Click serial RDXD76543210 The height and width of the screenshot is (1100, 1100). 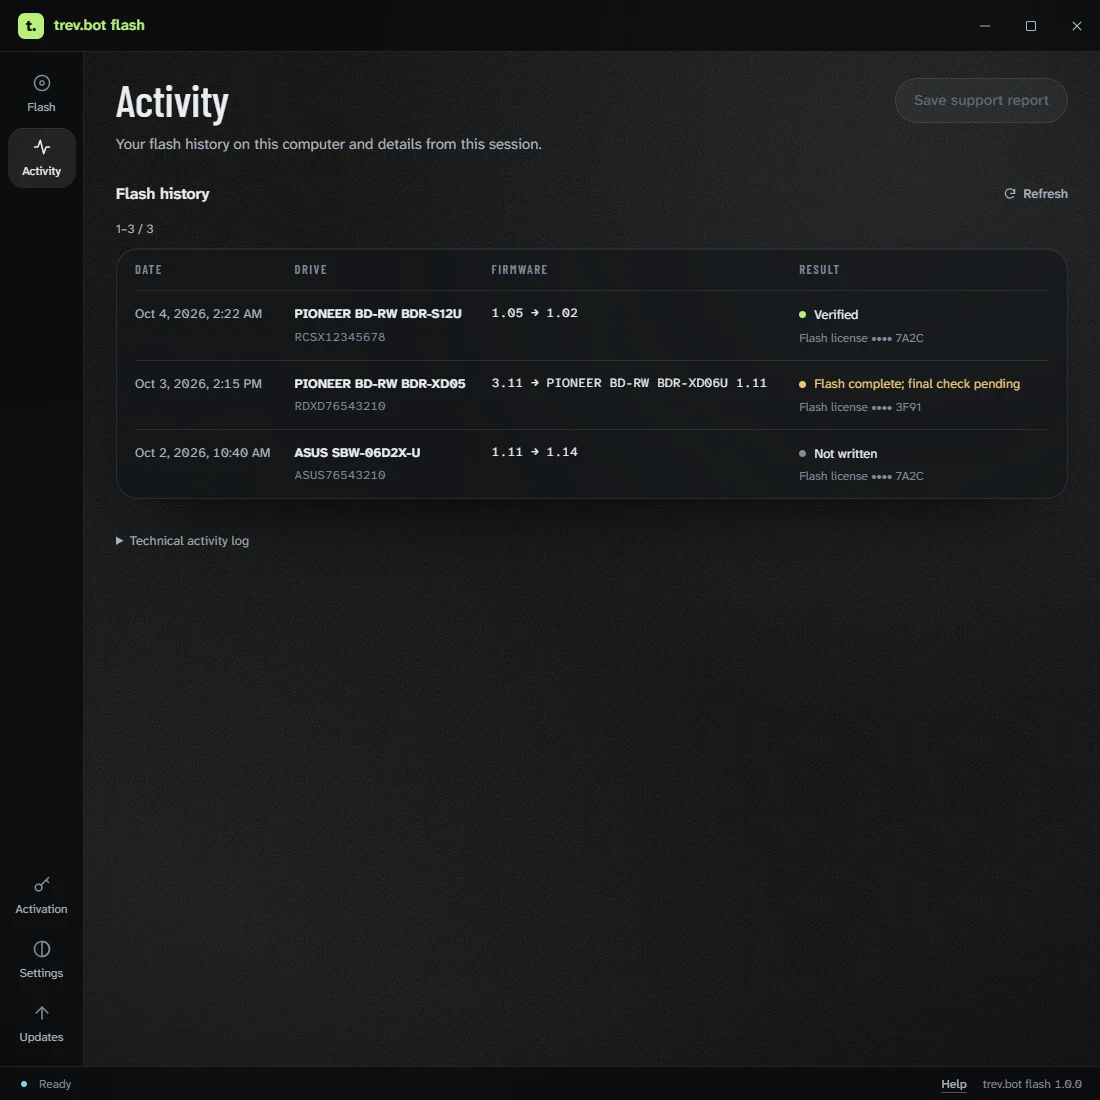340,406
